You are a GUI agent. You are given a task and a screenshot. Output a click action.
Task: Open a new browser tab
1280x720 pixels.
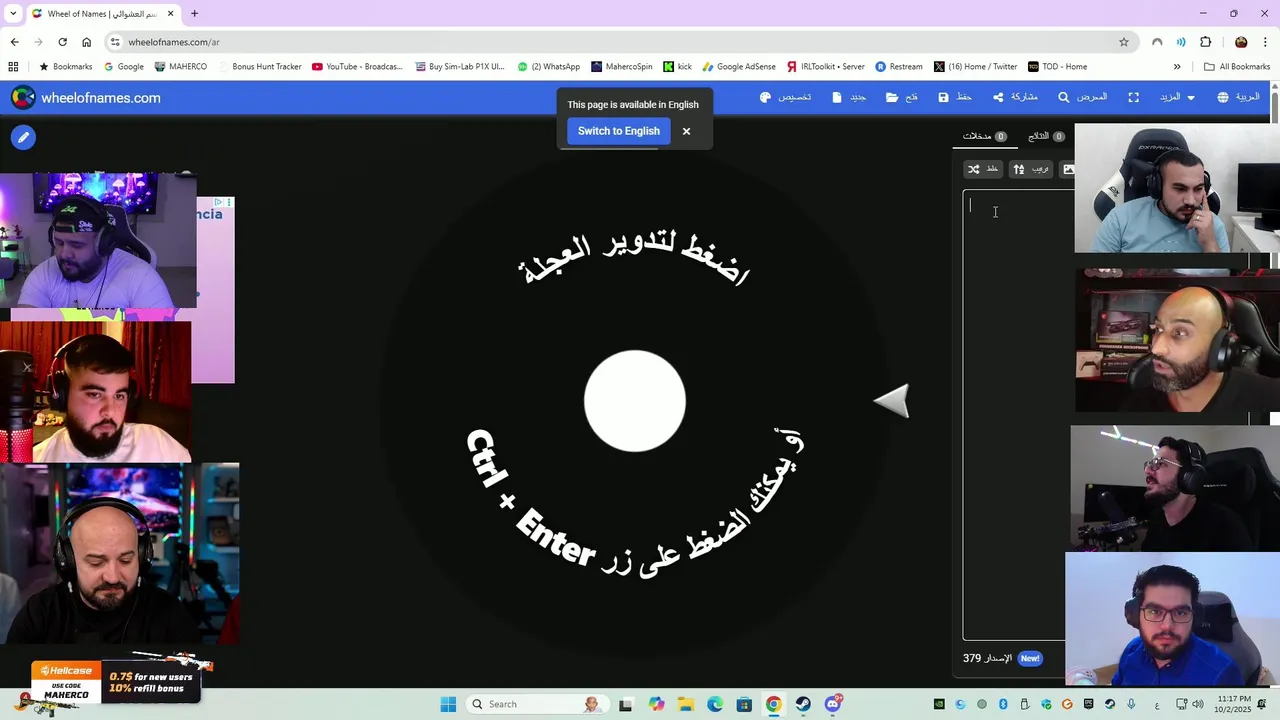coord(194,14)
